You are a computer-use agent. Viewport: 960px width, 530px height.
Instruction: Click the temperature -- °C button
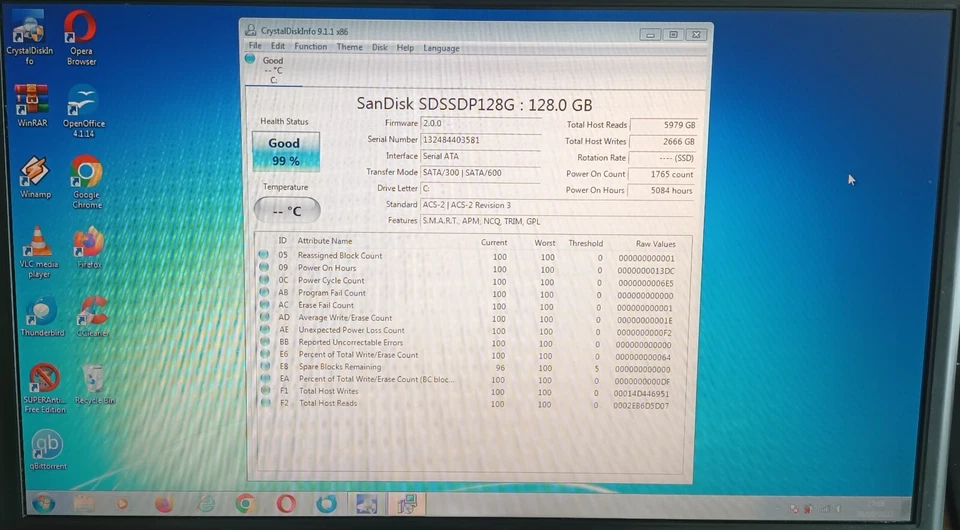[x=287, y=211]
